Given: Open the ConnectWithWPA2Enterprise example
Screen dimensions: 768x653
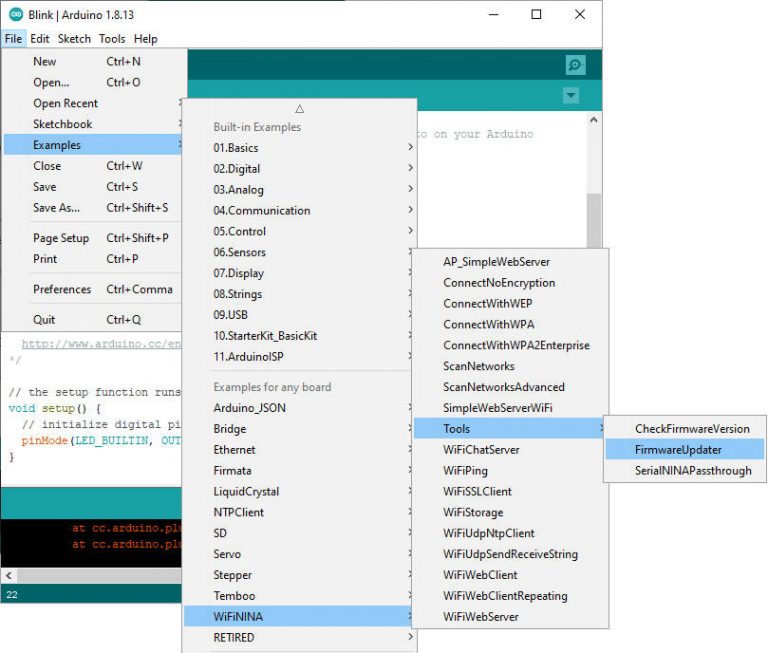Looking at the screenshot, I should pos(510,345).
